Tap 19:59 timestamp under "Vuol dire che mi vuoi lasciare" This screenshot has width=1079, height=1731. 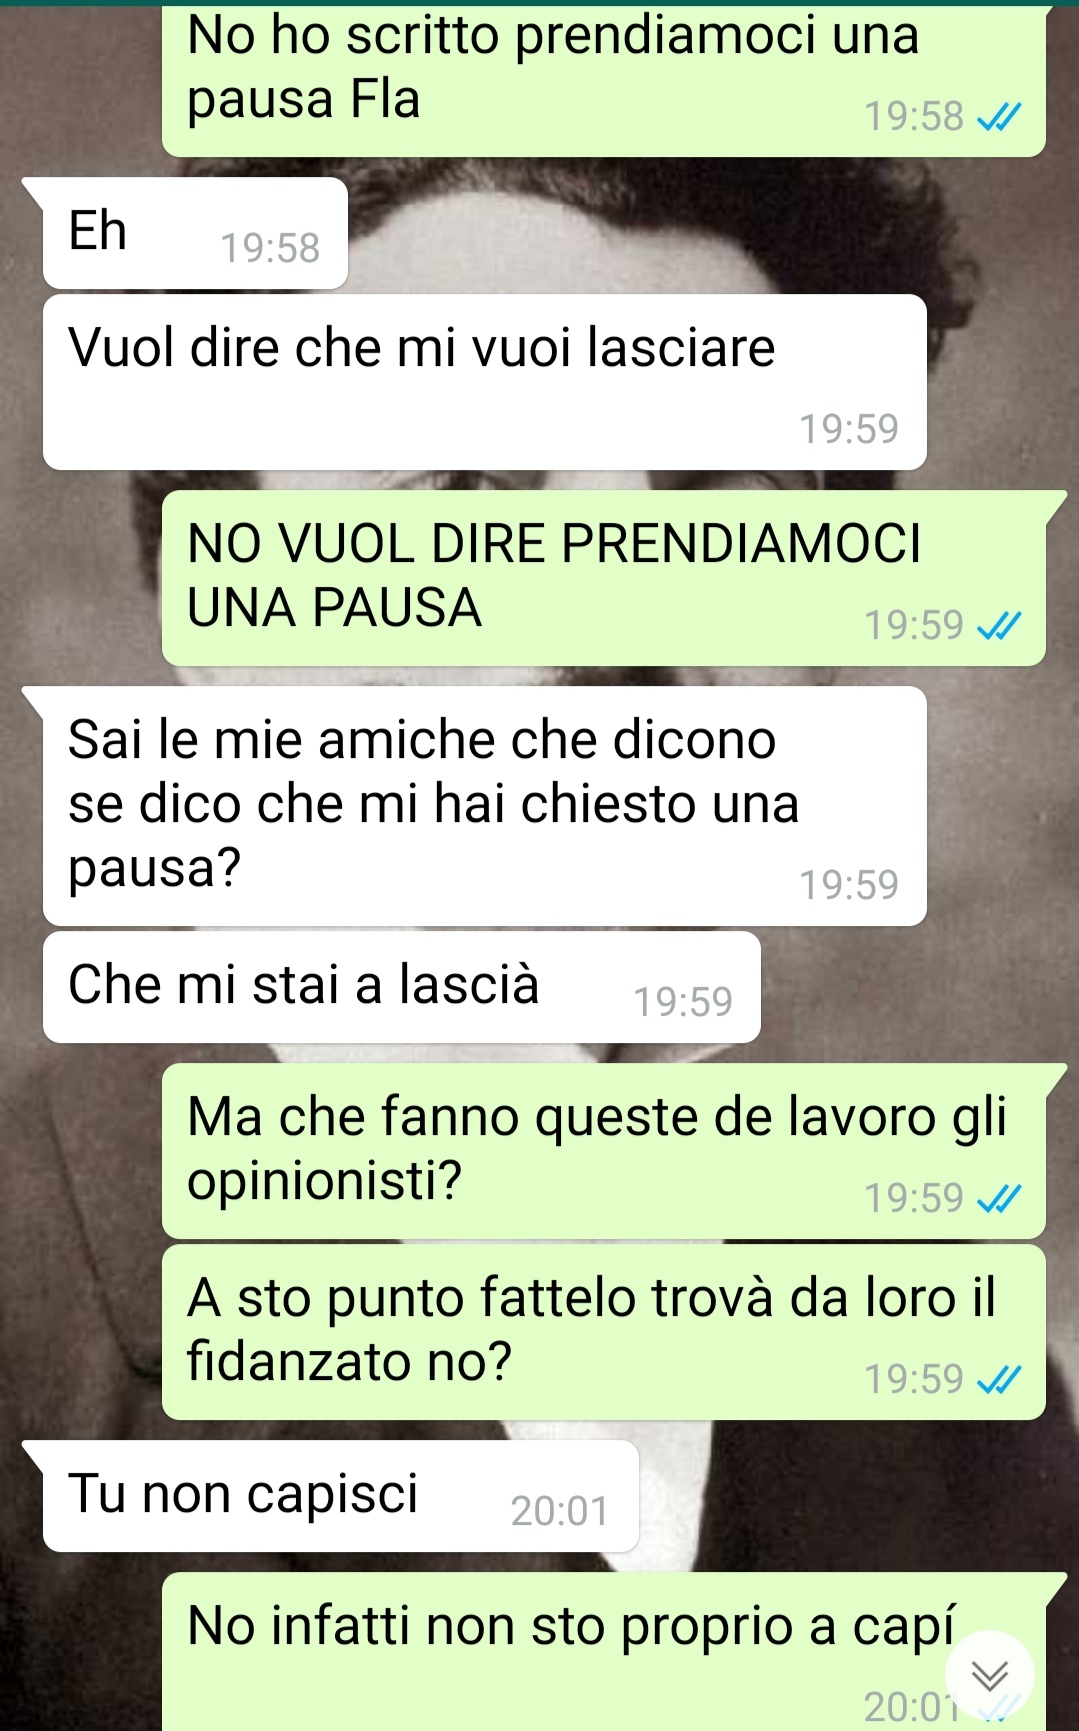849,429
